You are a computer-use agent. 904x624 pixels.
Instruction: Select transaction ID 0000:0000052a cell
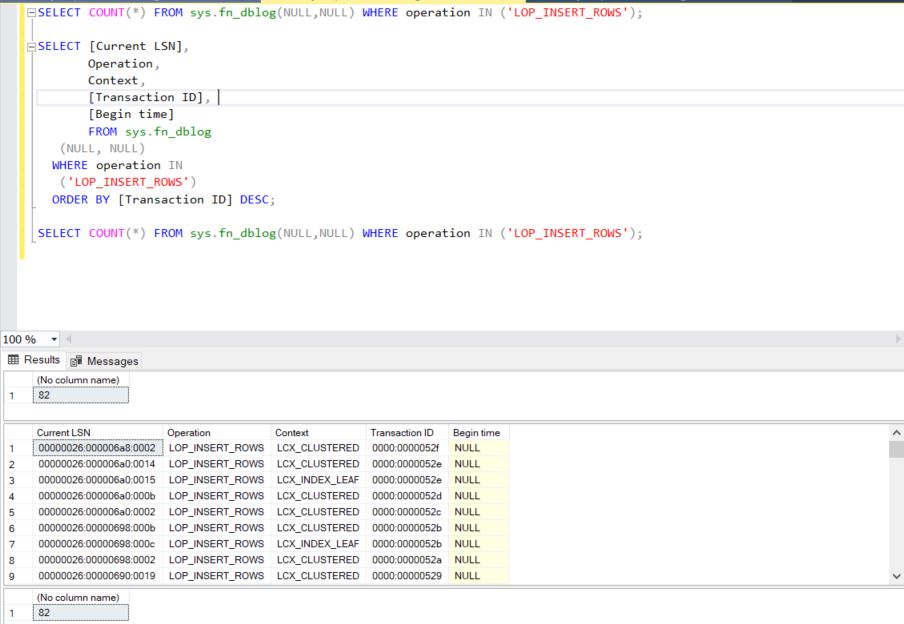(x=408, y=560)
